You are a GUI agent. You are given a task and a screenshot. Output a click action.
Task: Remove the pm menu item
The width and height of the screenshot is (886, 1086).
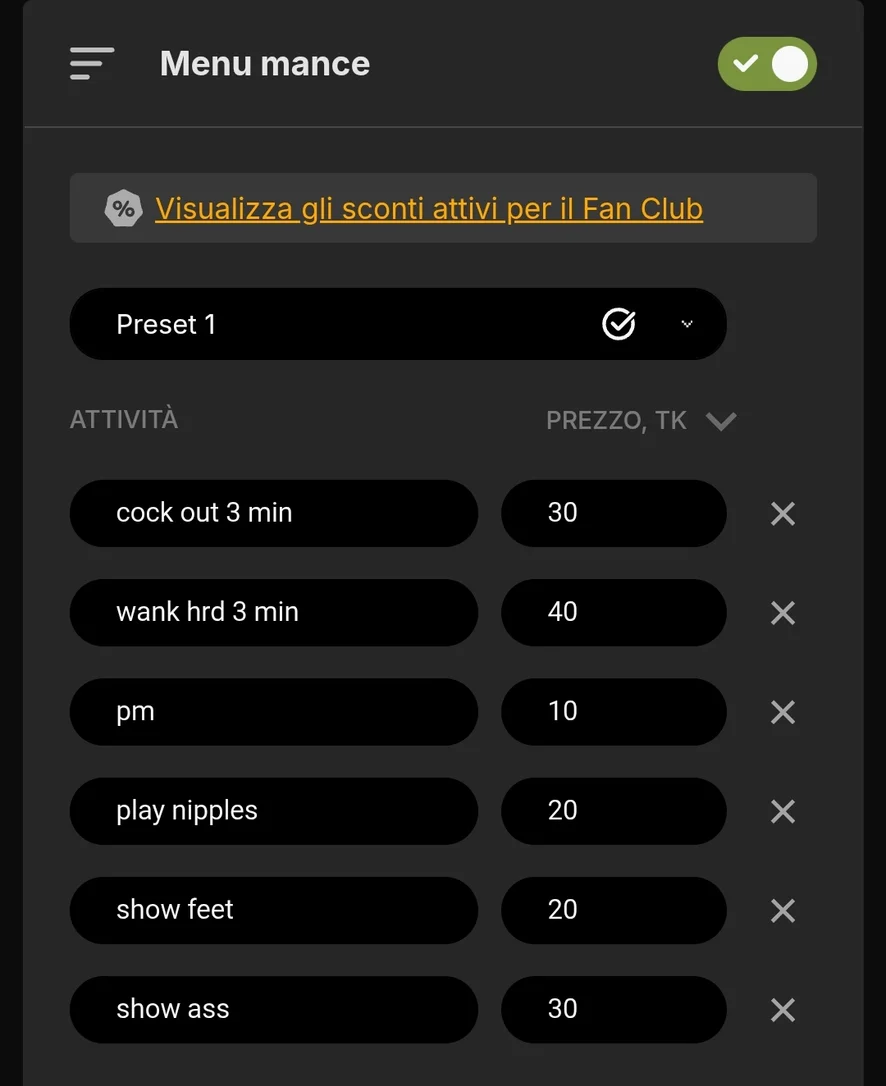(783, 712)
